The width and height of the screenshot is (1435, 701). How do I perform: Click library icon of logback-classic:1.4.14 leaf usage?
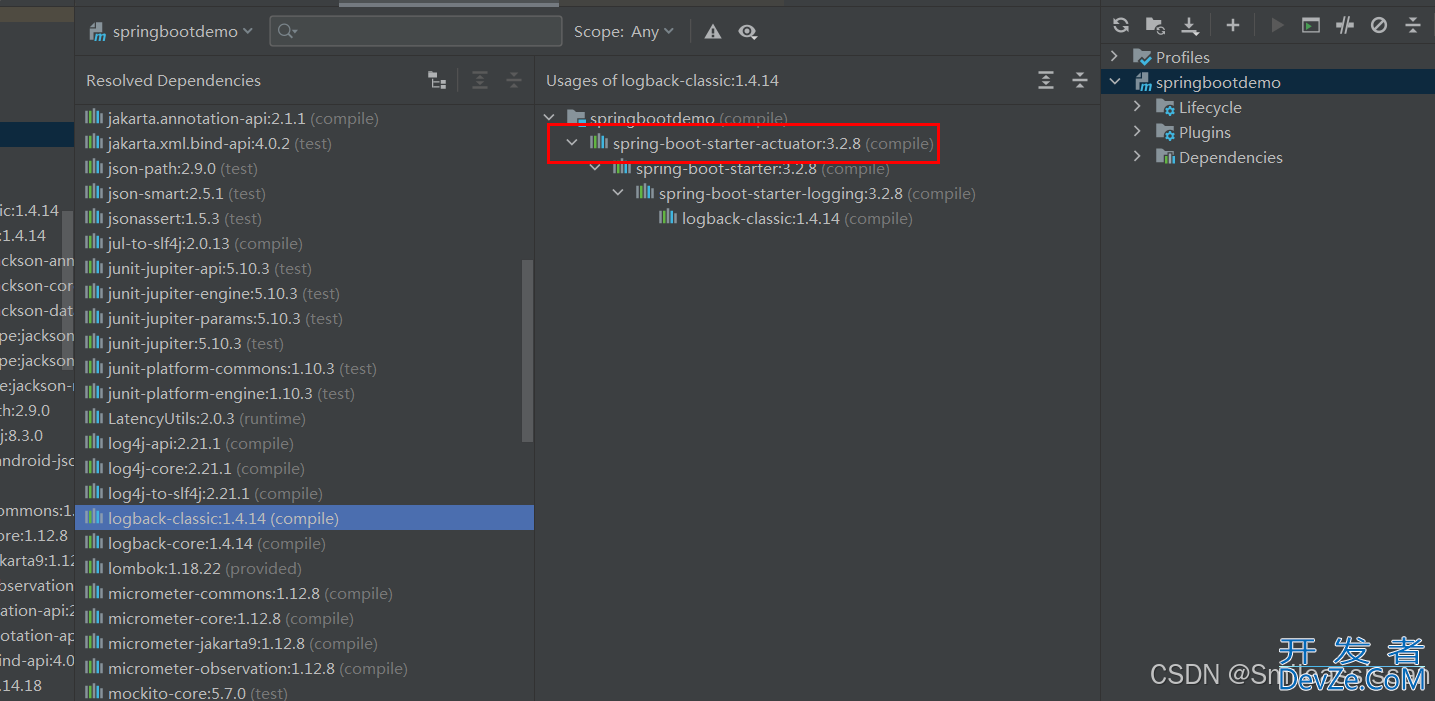pyautogui.click(x=668, y=217)
